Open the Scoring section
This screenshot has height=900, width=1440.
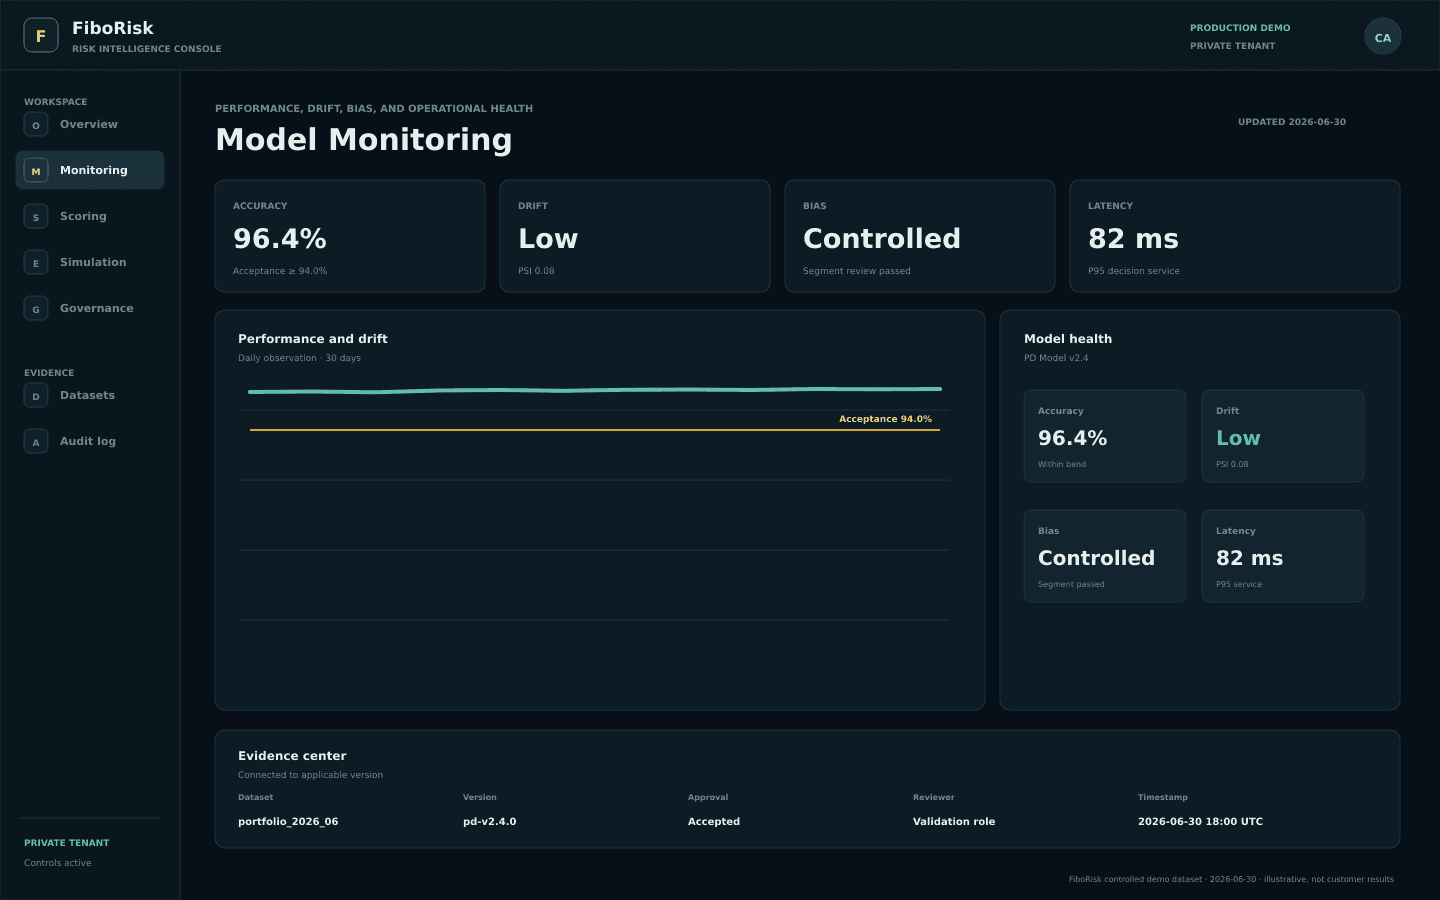pyautogui.click(x=83, y=217)
